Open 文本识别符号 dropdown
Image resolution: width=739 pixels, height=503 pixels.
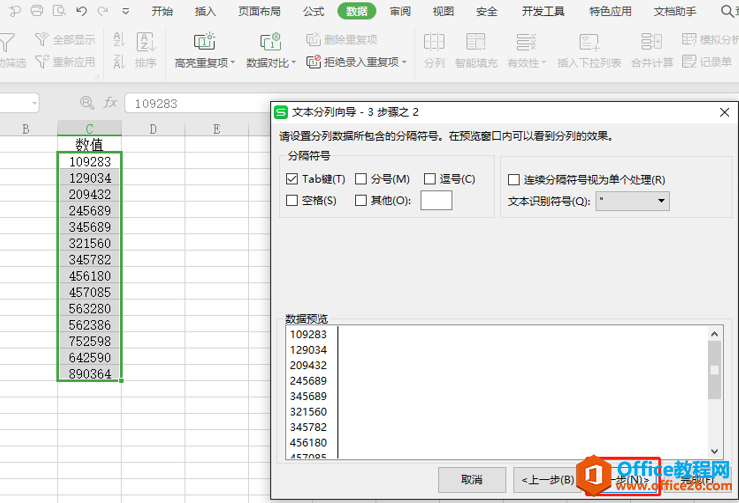(x=632, y=201)
